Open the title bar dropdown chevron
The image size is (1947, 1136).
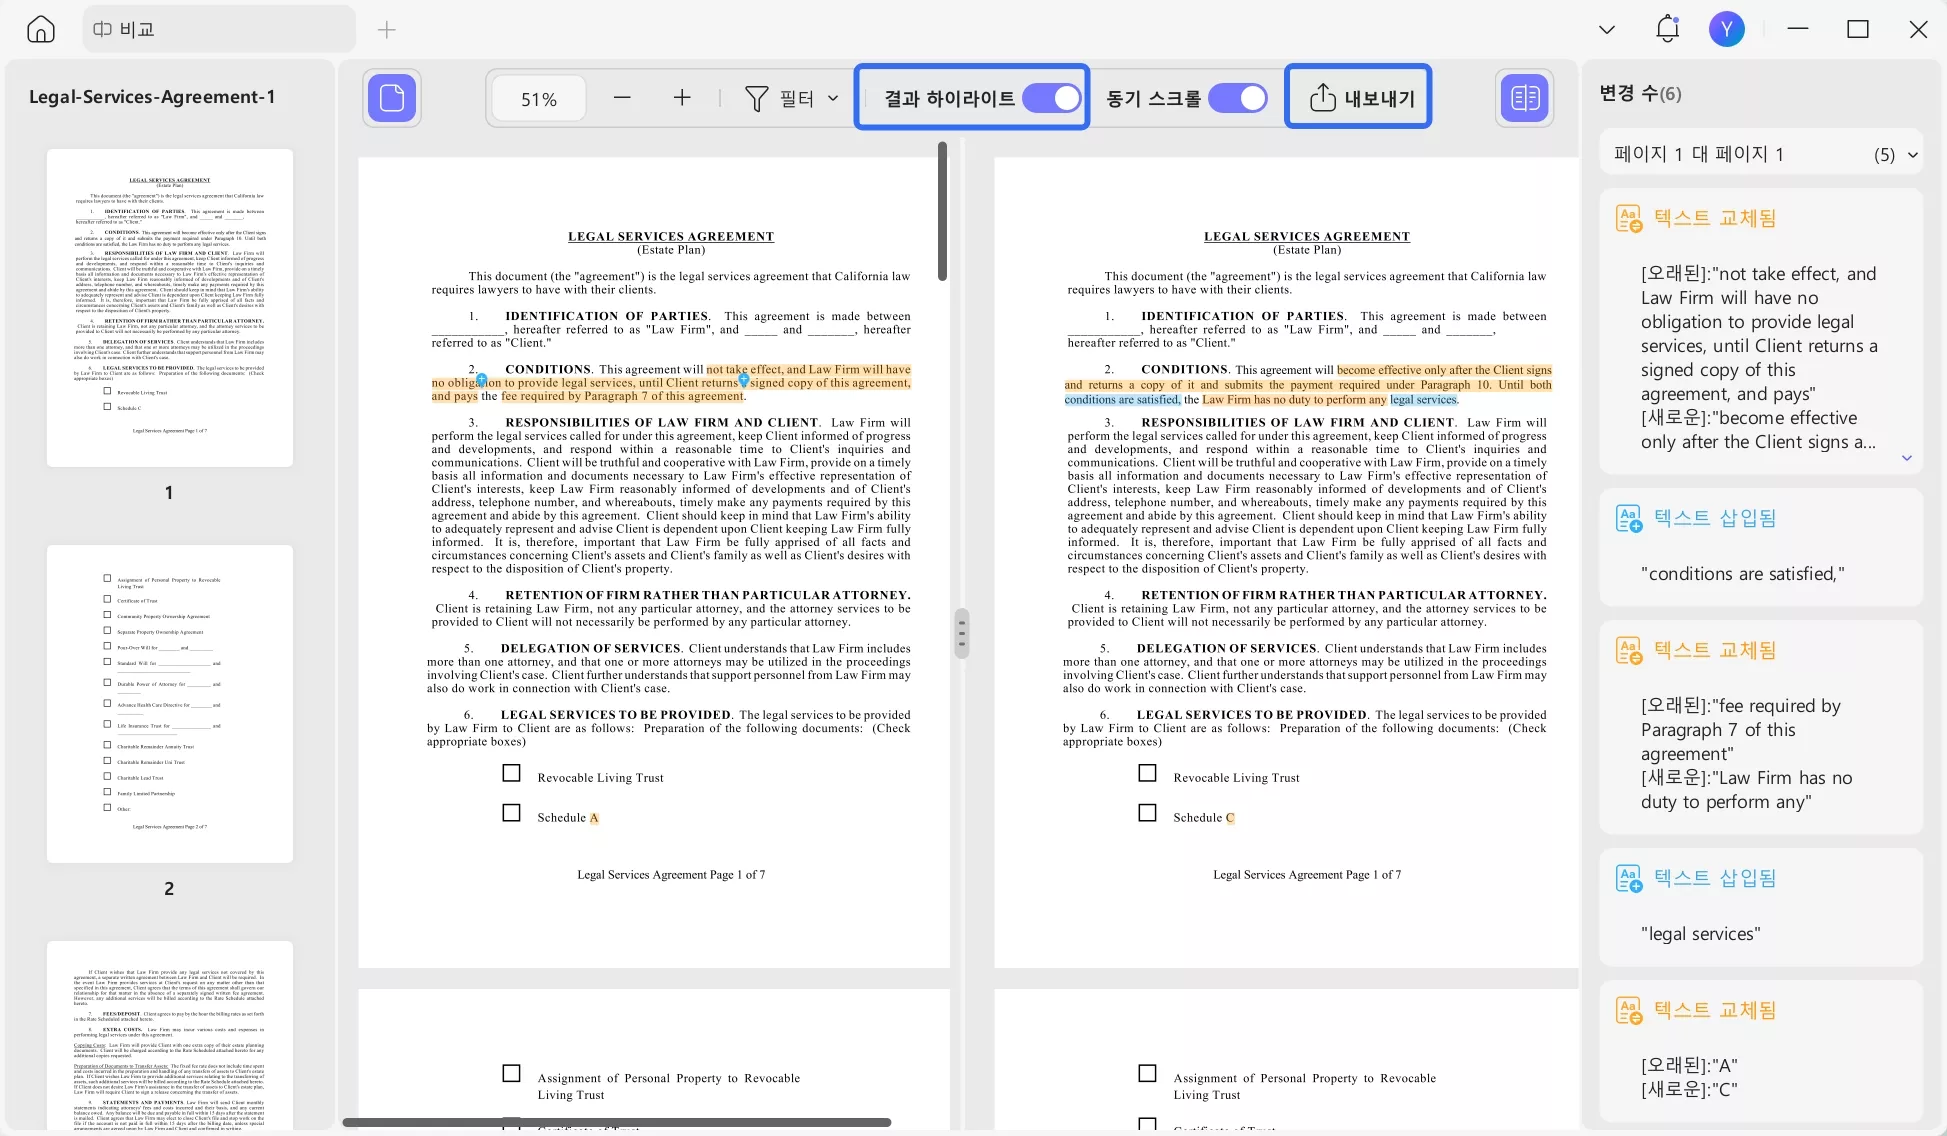(x=1607, y=30)
